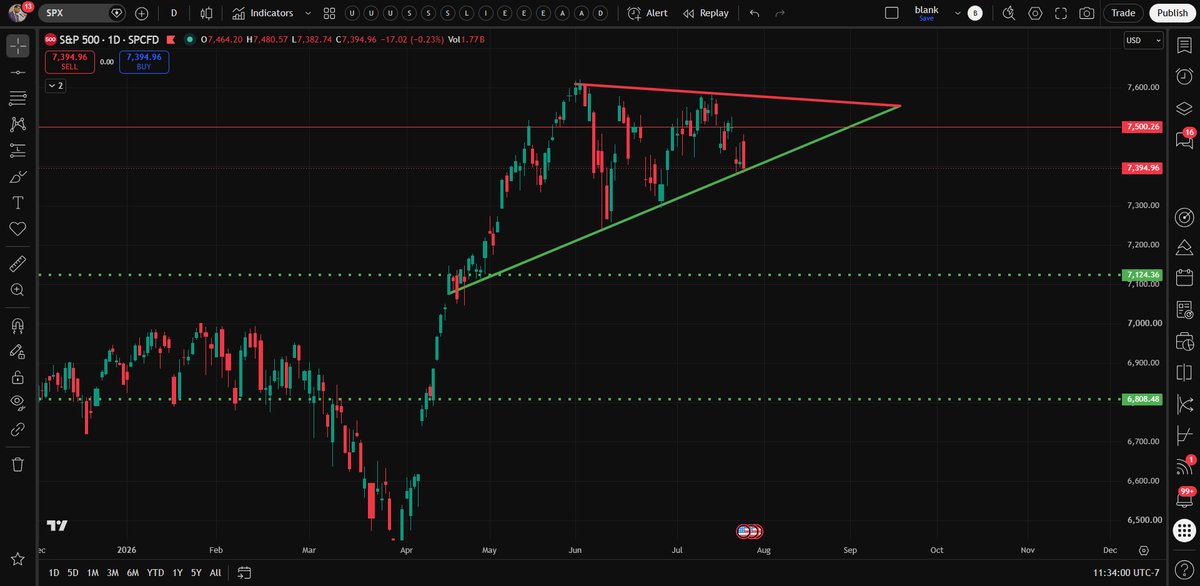Open the time axis settings gear
The image size is (1200, 586).
coord(1143,550)
